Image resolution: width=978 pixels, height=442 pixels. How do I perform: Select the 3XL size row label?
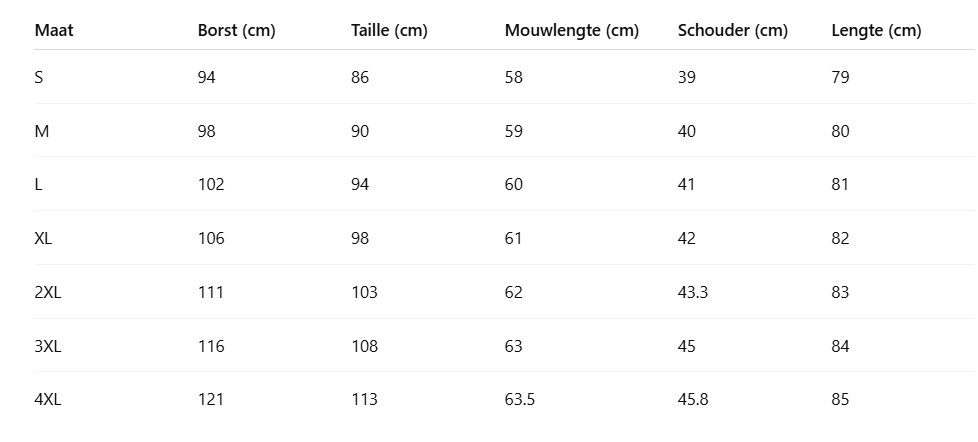point(47,346)
